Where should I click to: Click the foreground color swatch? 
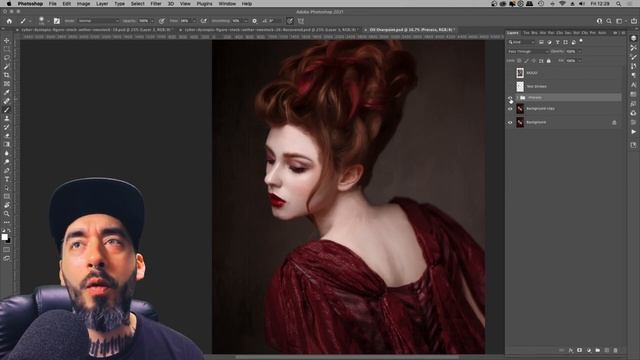tap(4, 237)
